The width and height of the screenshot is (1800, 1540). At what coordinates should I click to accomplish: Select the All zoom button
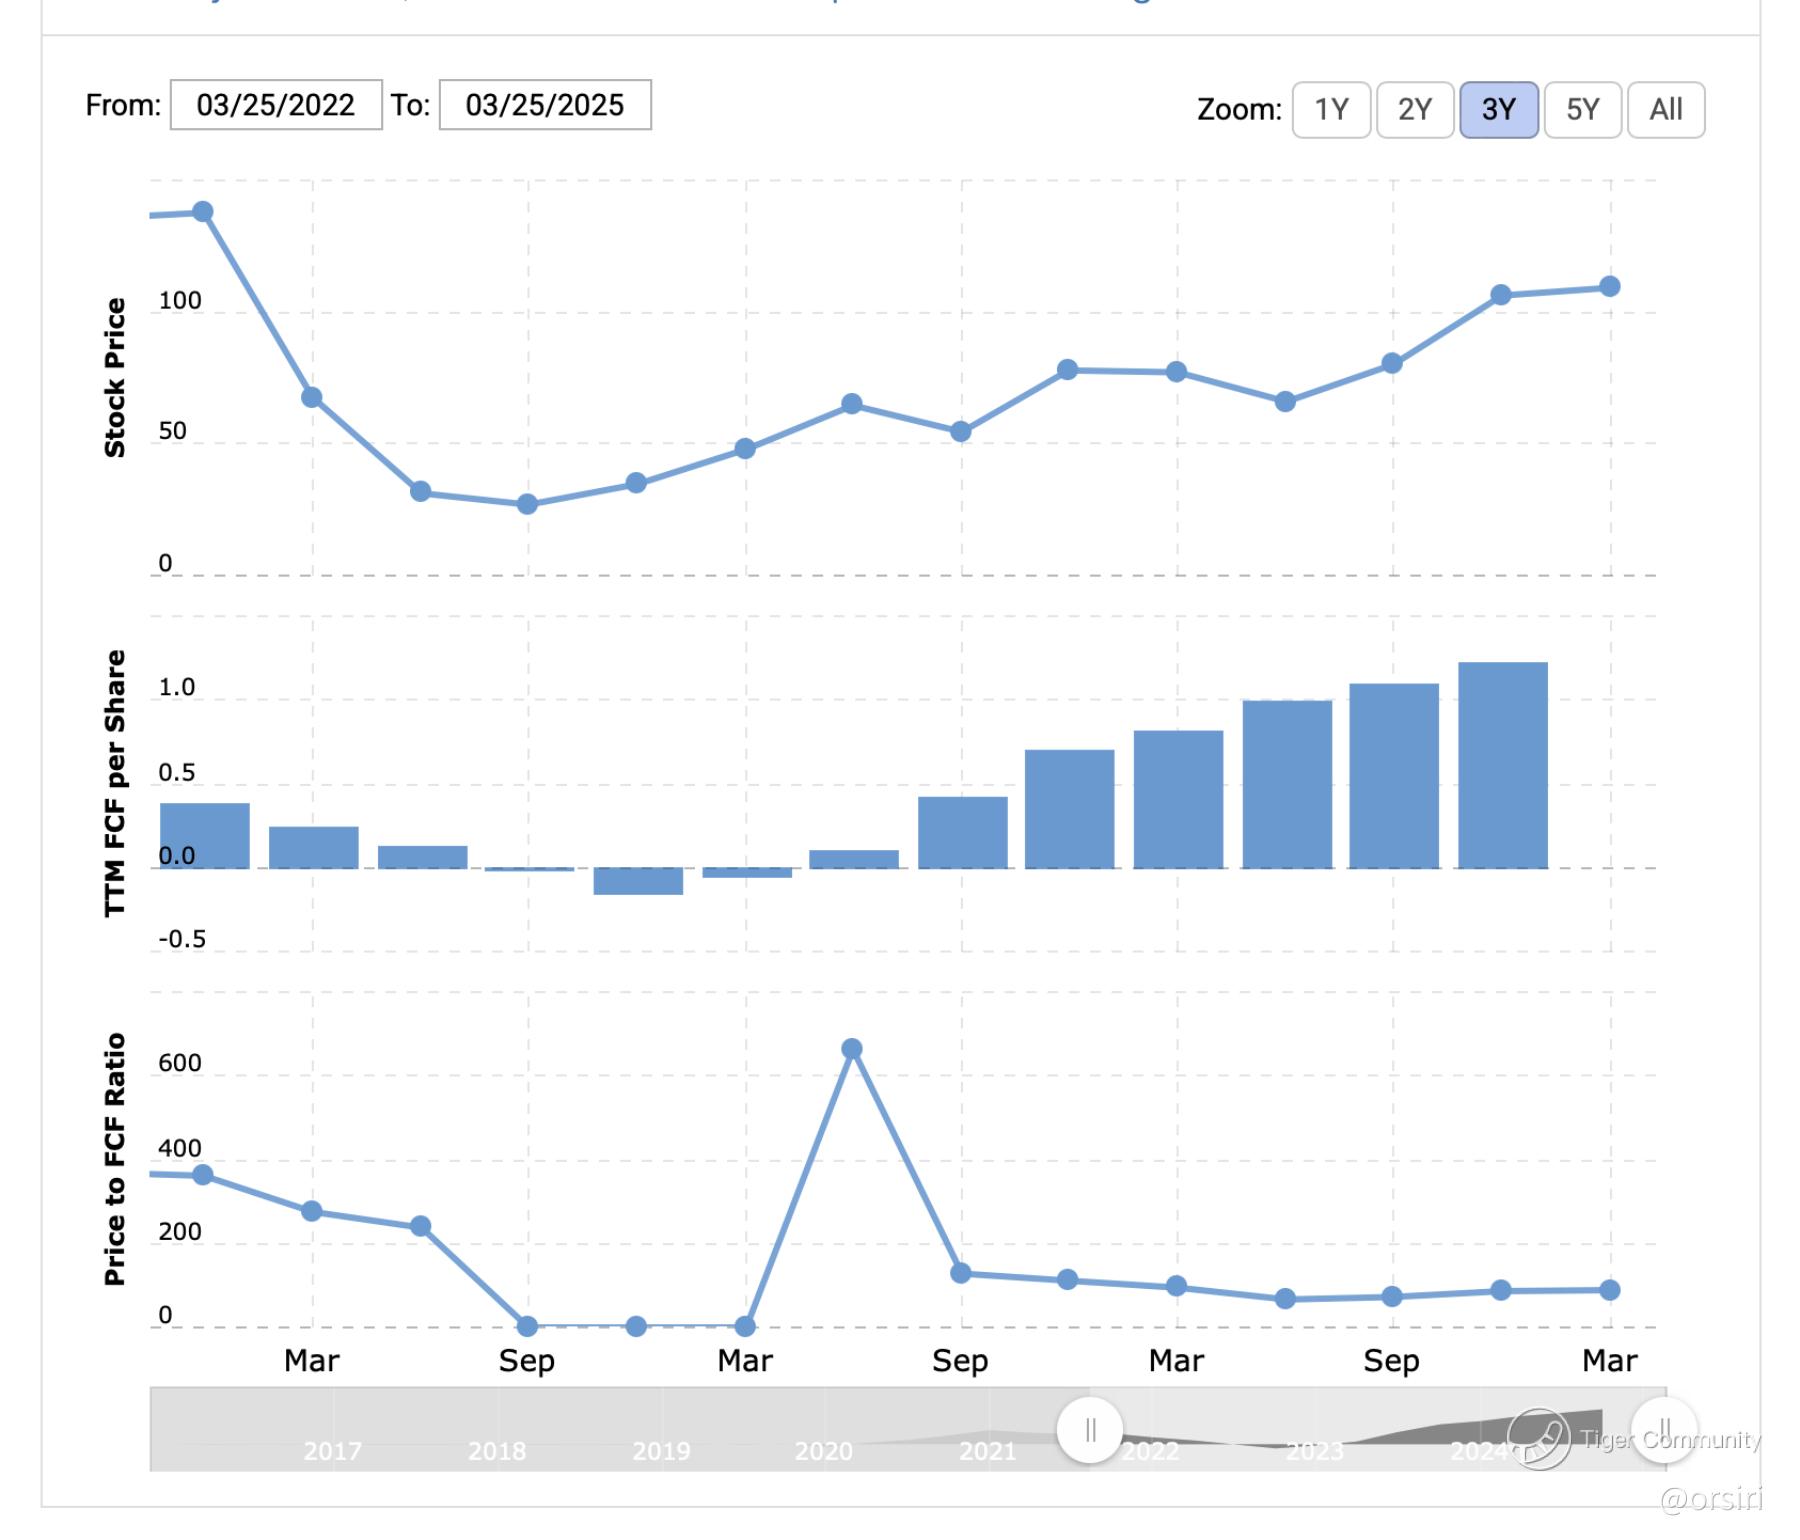[1666, 109]
